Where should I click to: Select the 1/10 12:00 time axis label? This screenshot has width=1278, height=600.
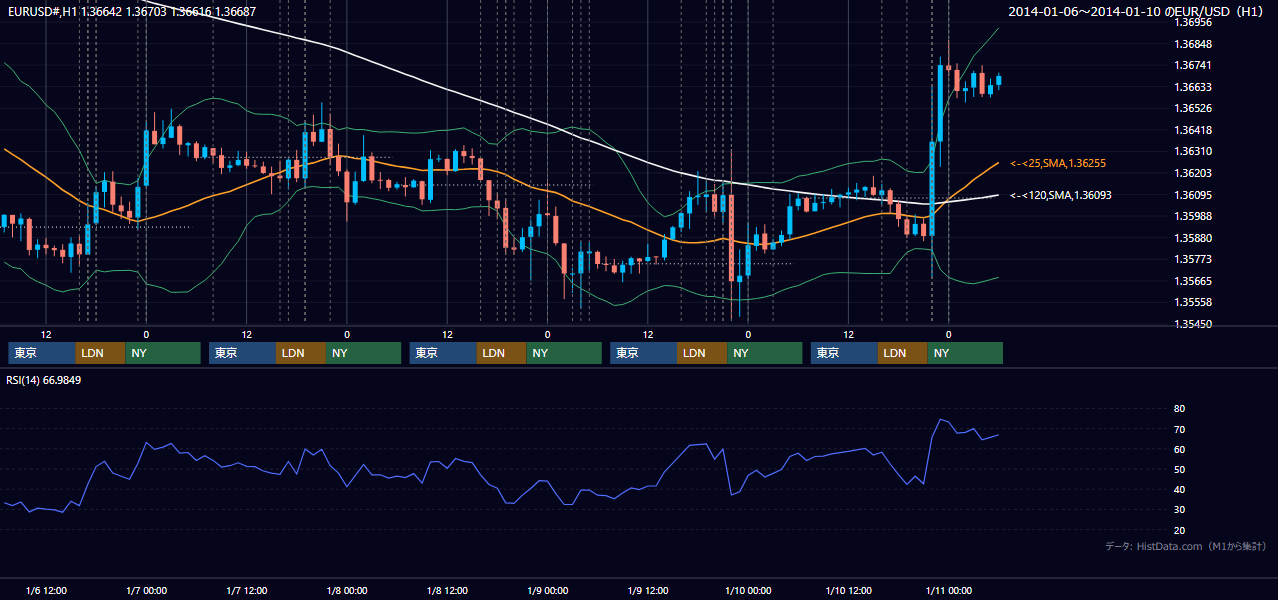pos(848,591)
